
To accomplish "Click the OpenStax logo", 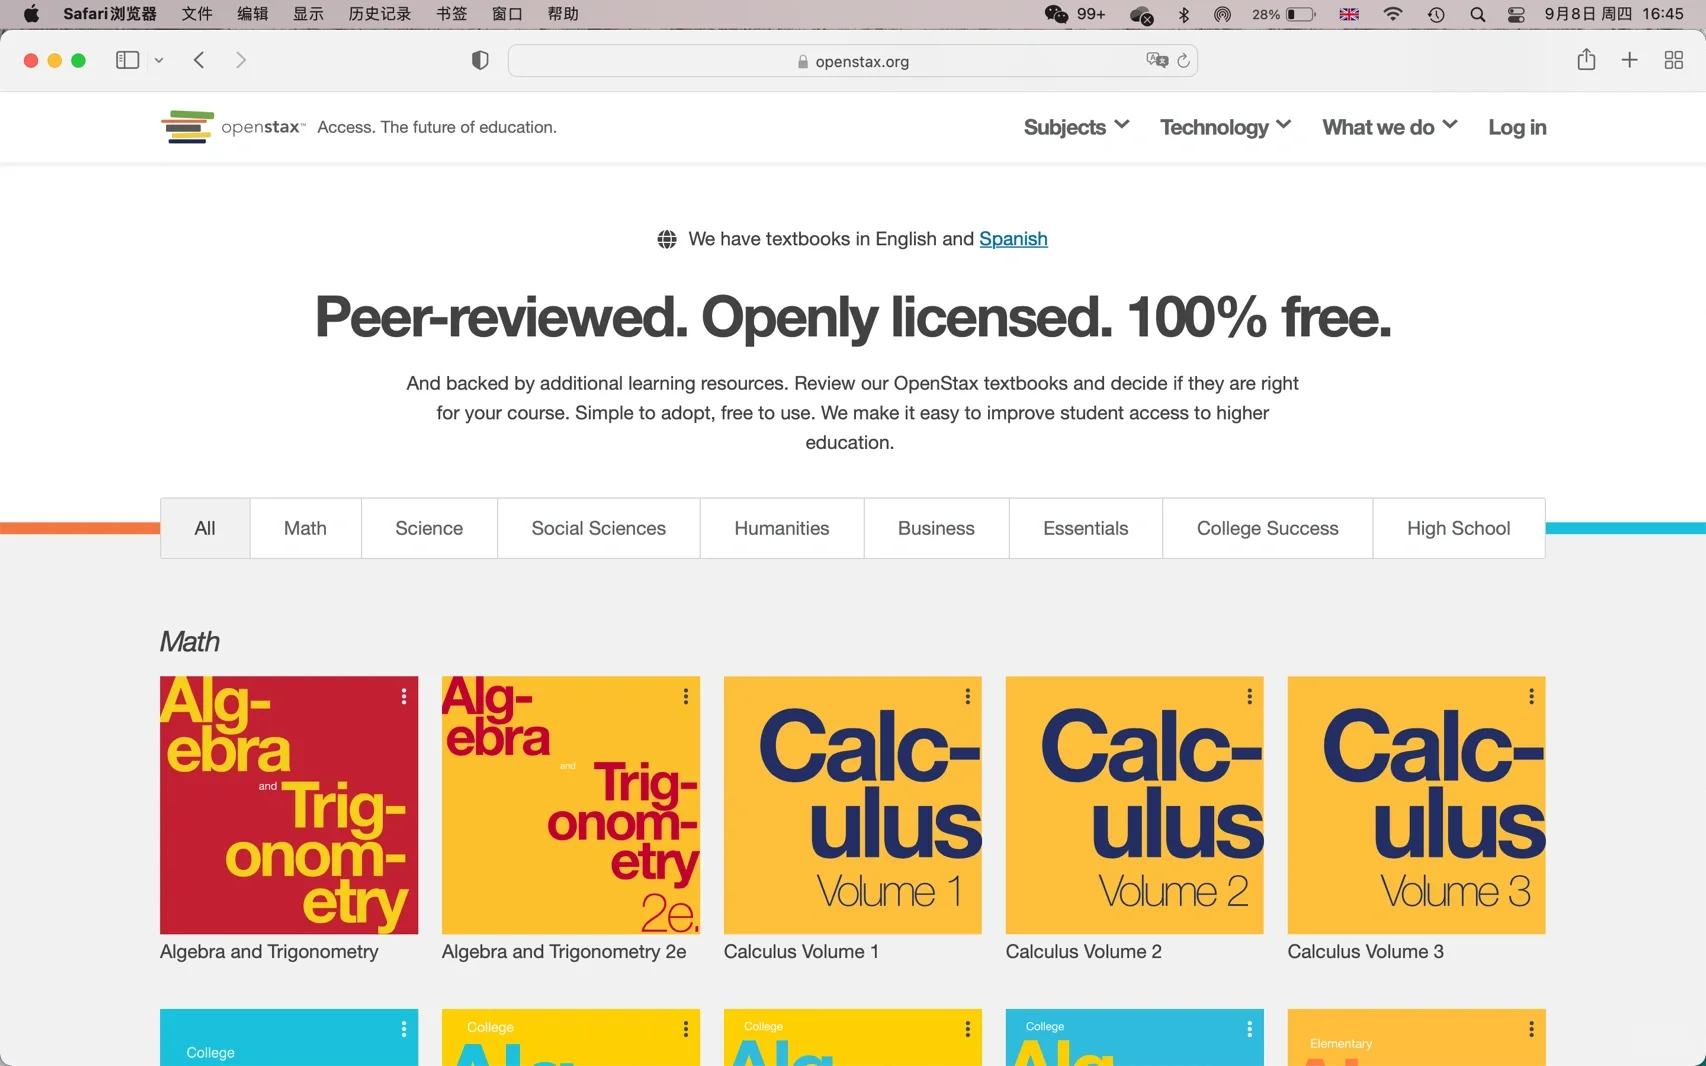I will (232, 127).
